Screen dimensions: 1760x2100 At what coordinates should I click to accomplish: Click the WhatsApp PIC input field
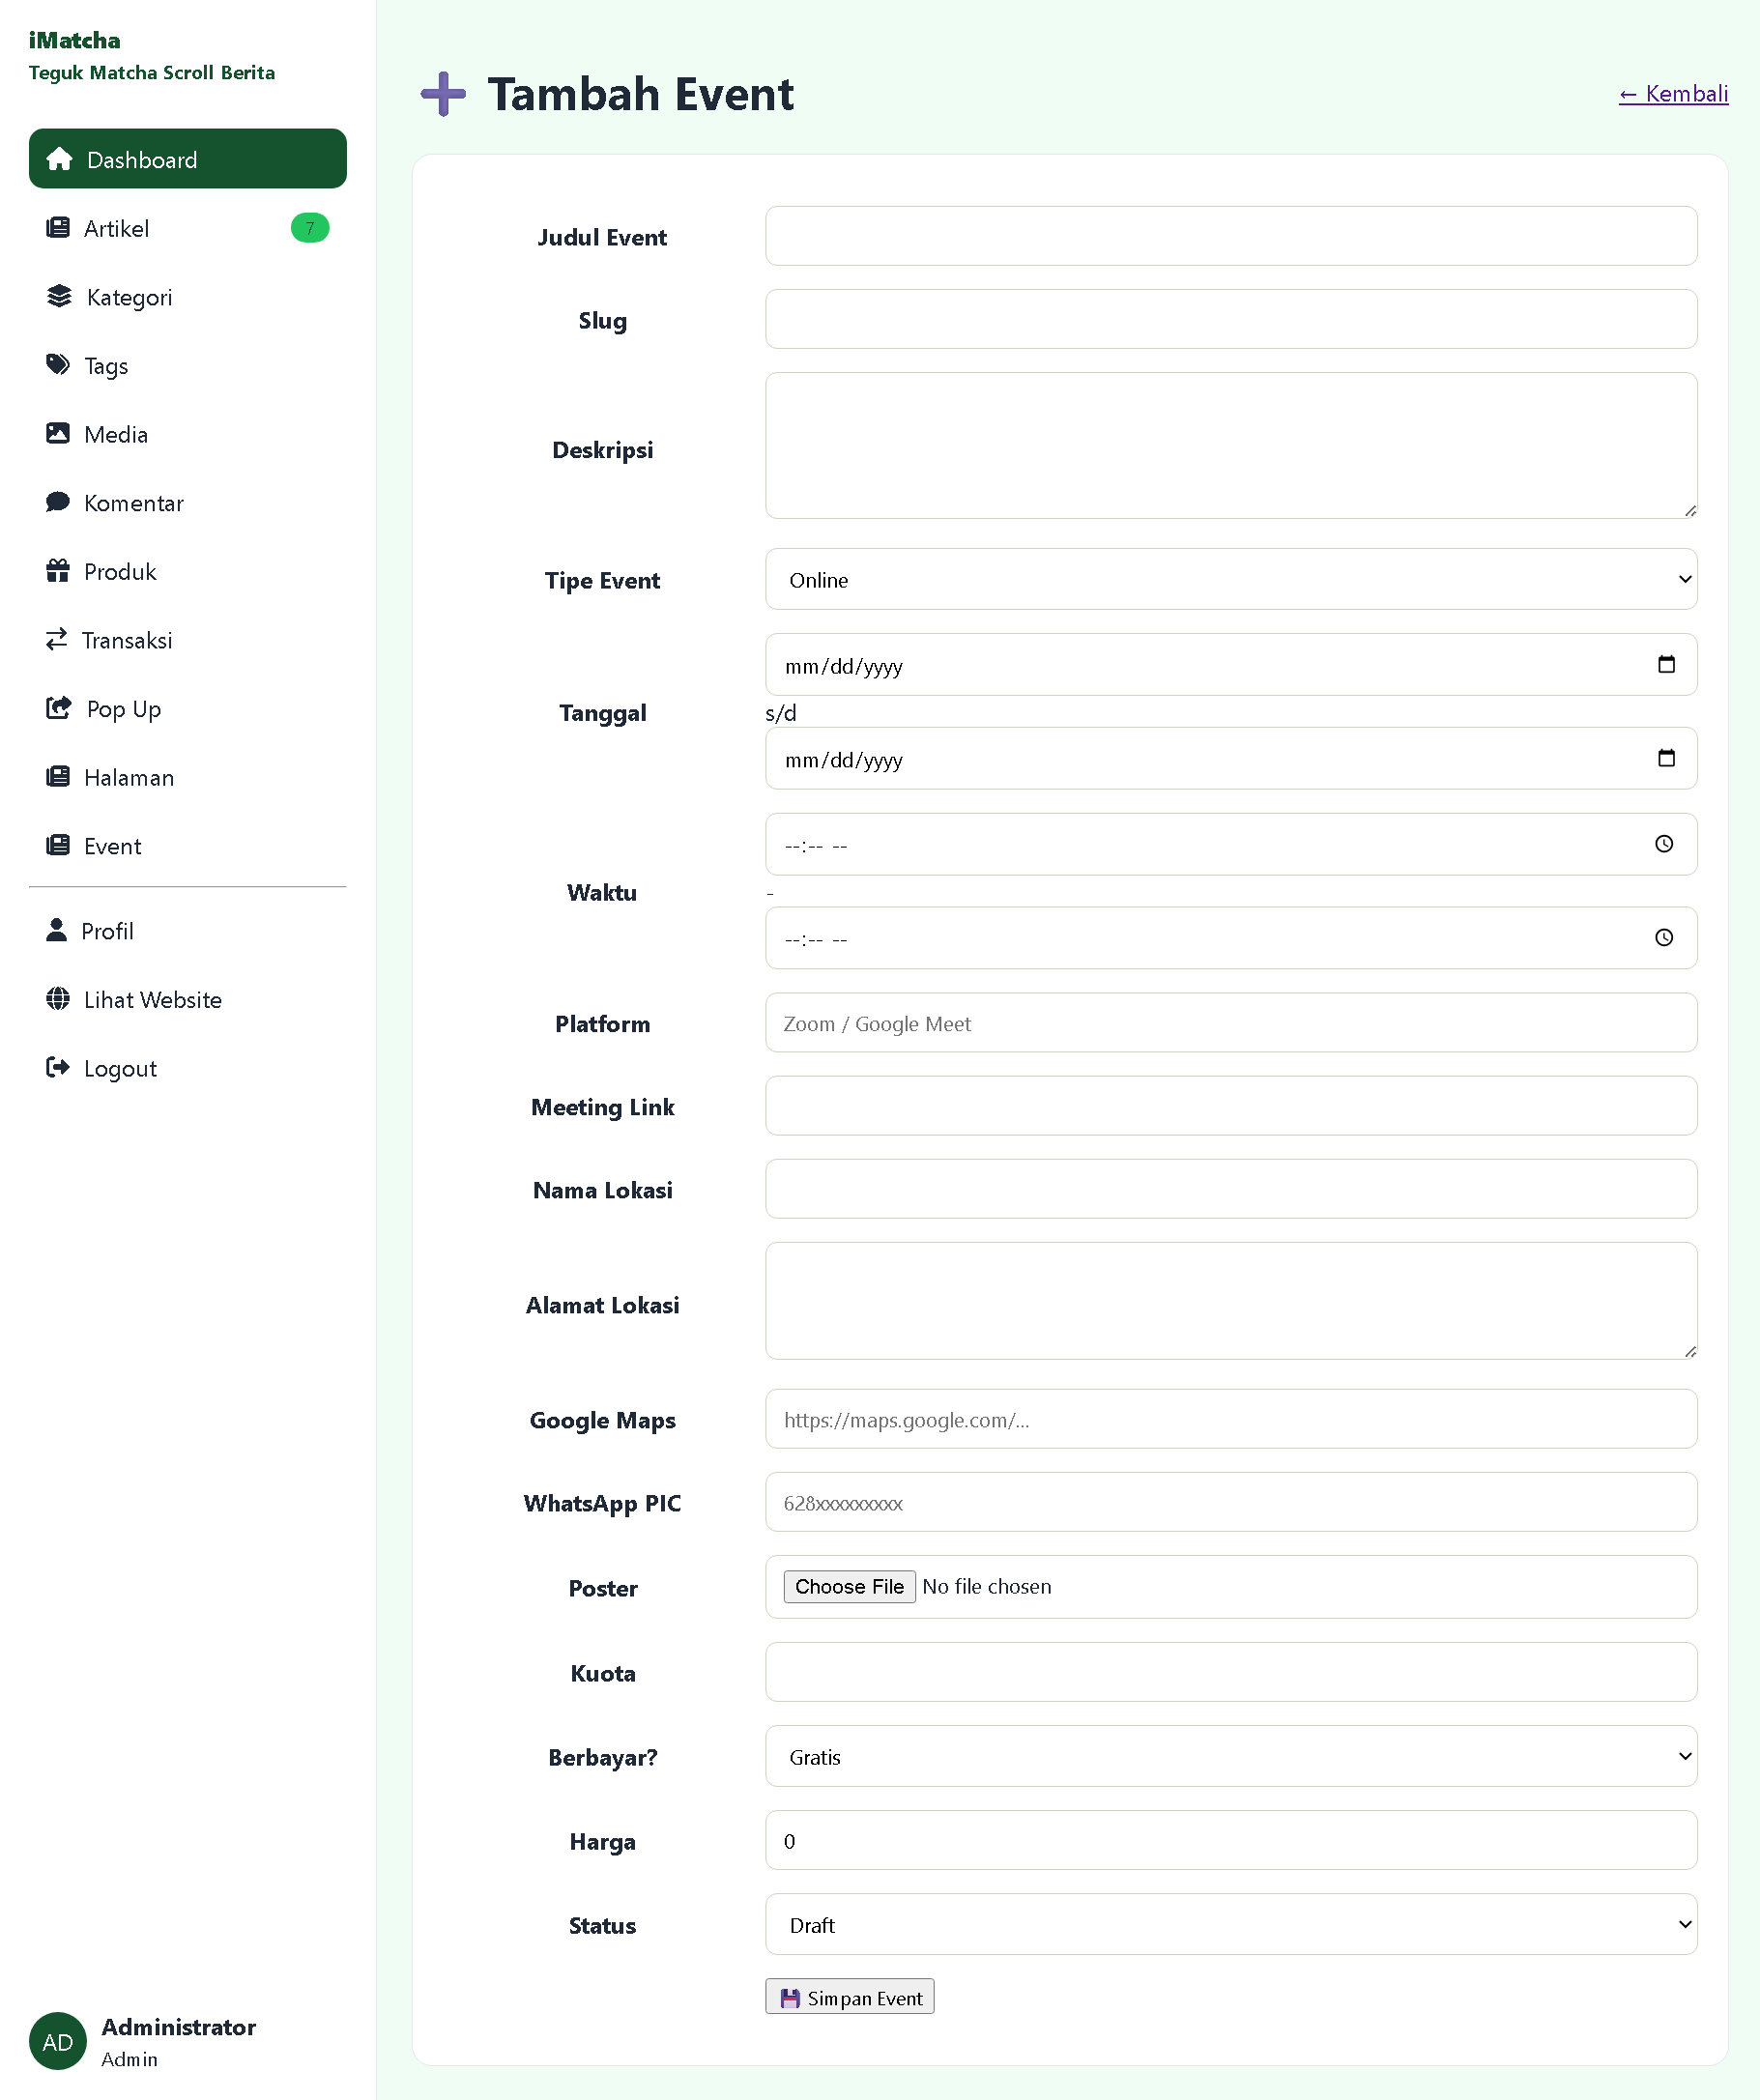pos(1230,1503)
